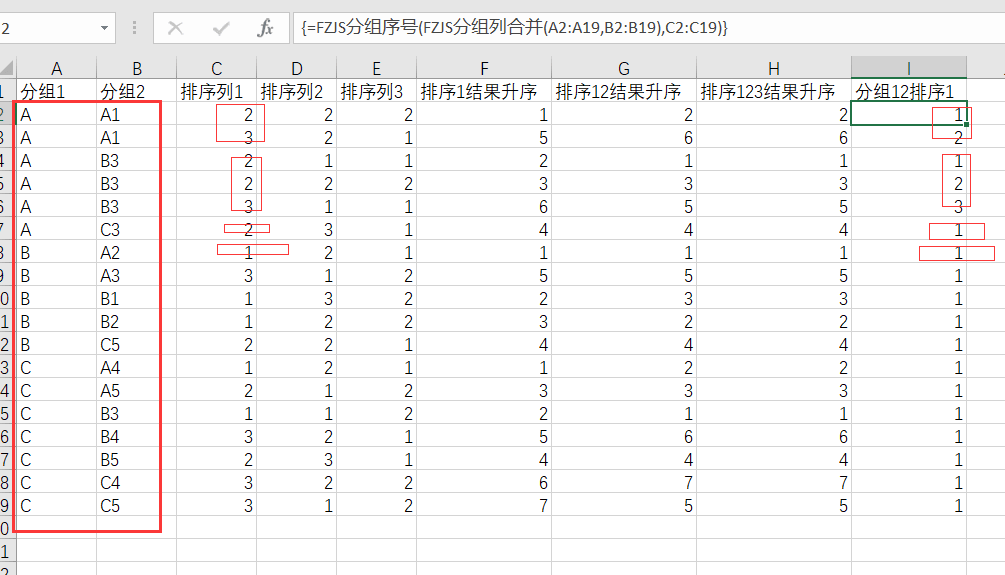The image size is (1005, 575).
Task: Click the 排序列3 header cell
Action: click(376, 91)
